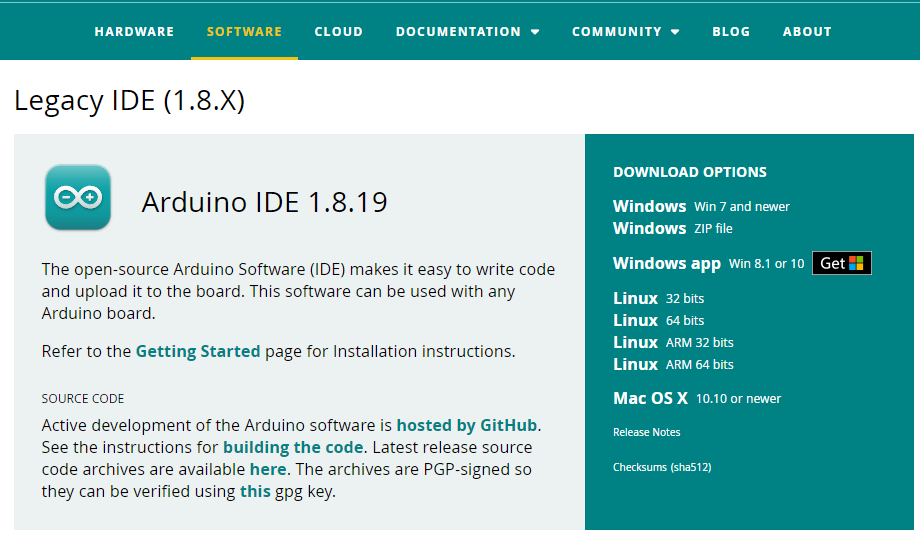Open the Release Notes link
This screenshot has height=544, width=920.
point(647,433)
